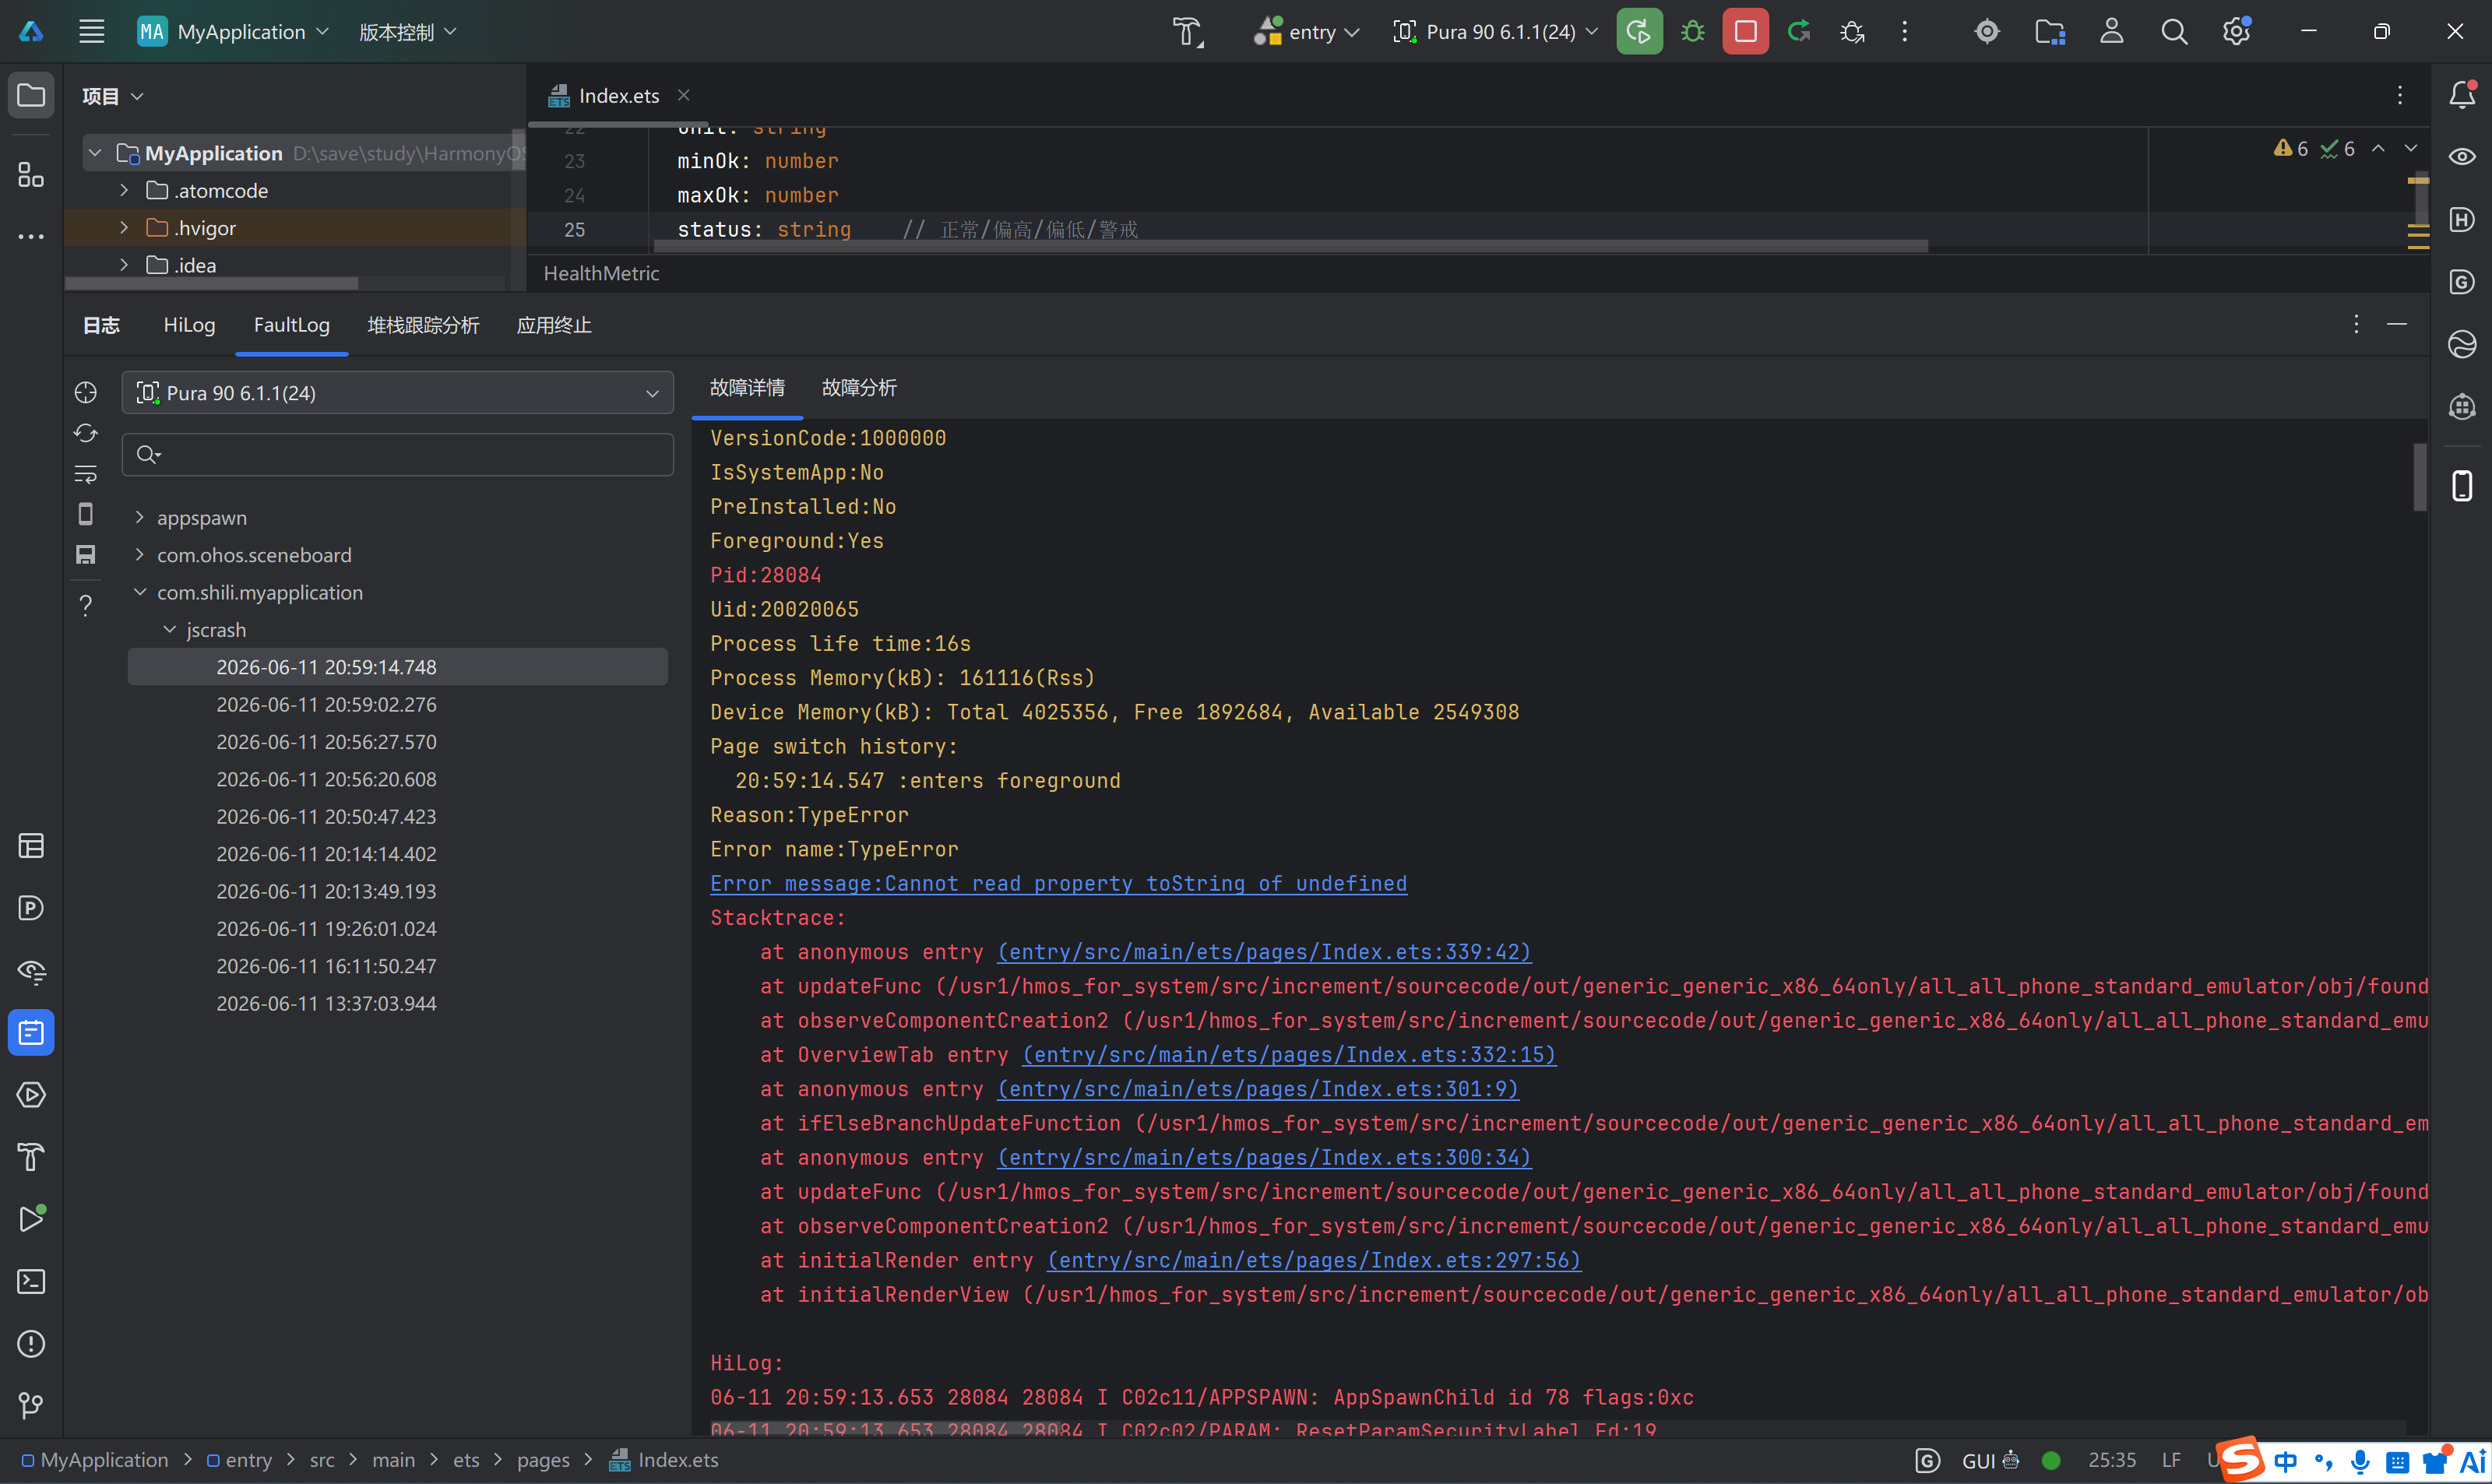
Task: Switch to the 堆栈跟踪分析 tab
Action: click(x=423, y=325)
